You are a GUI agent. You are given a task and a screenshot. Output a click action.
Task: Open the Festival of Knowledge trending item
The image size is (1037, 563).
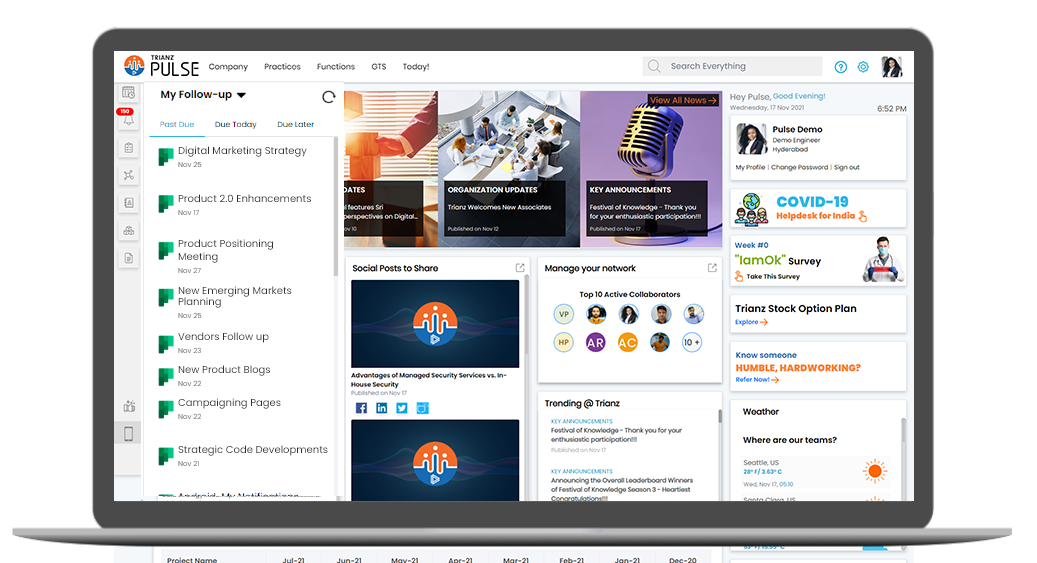click(x=616, y=435)
